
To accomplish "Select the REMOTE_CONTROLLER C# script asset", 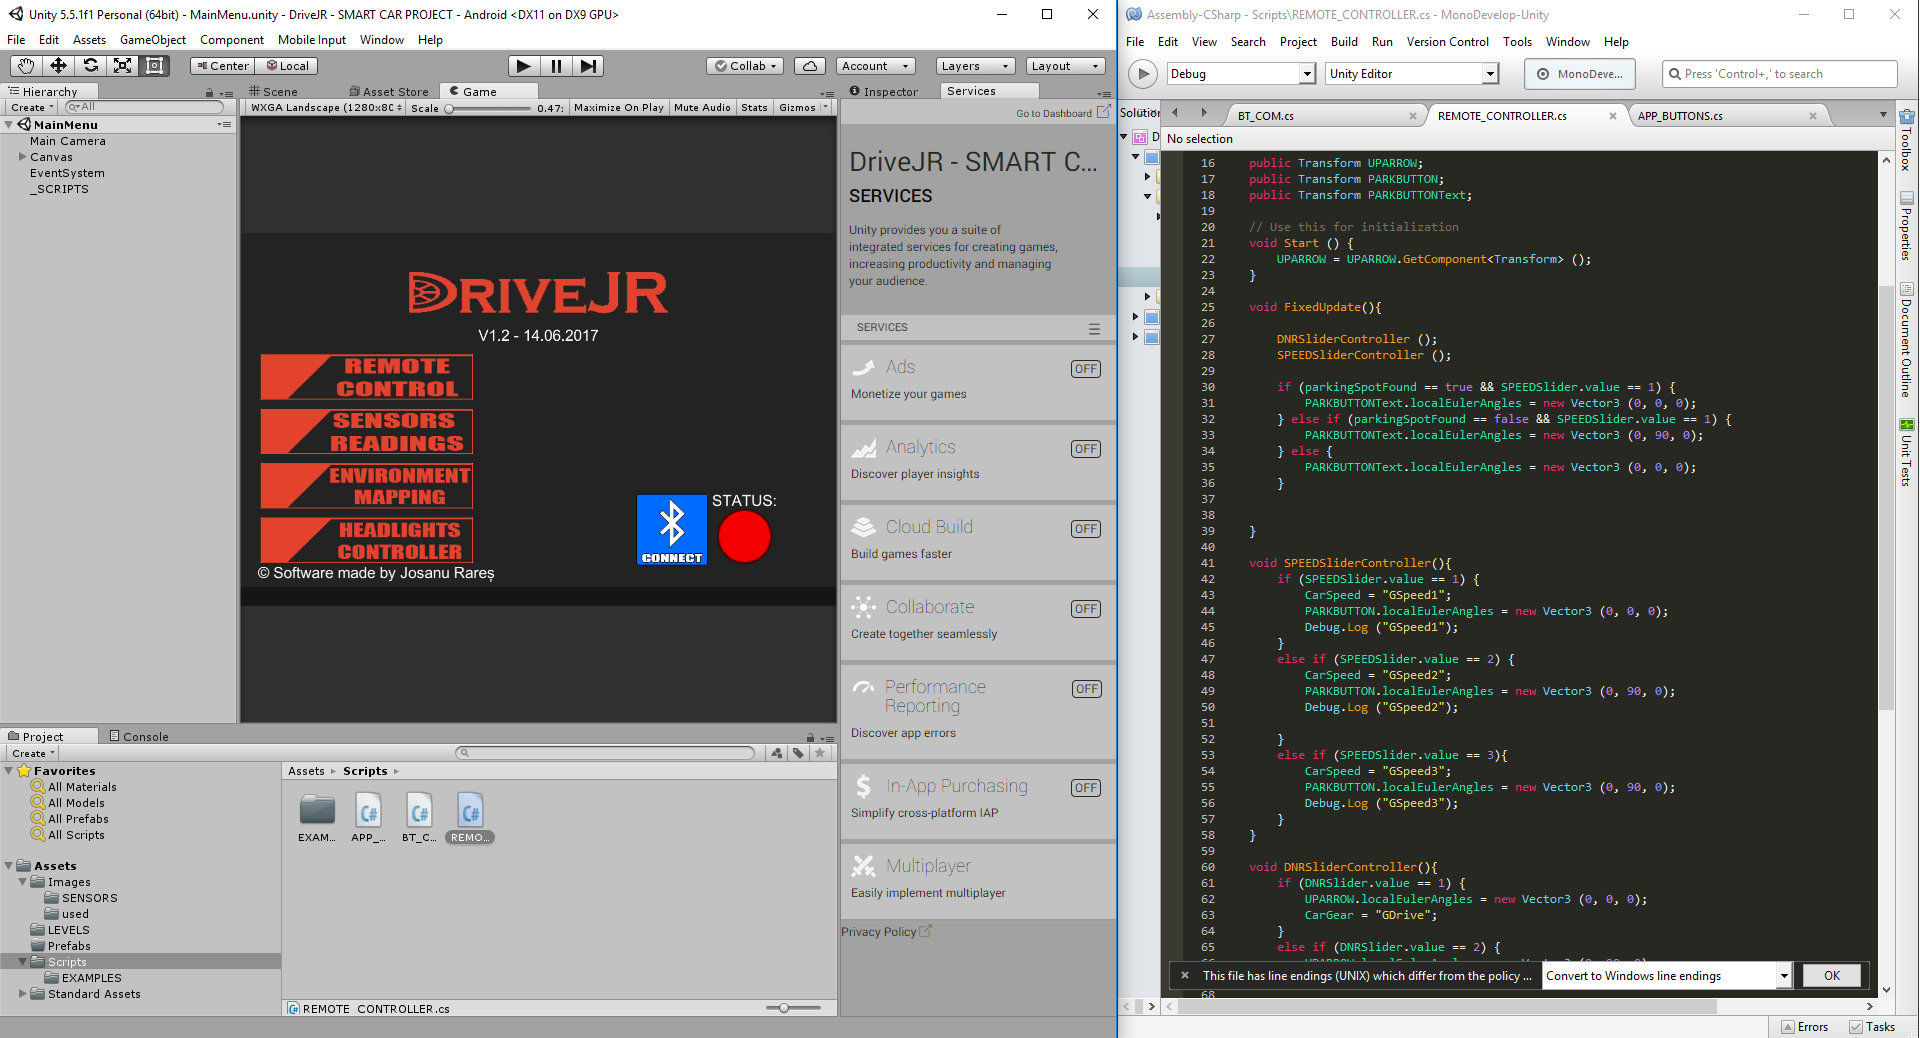I will [470, 818].
